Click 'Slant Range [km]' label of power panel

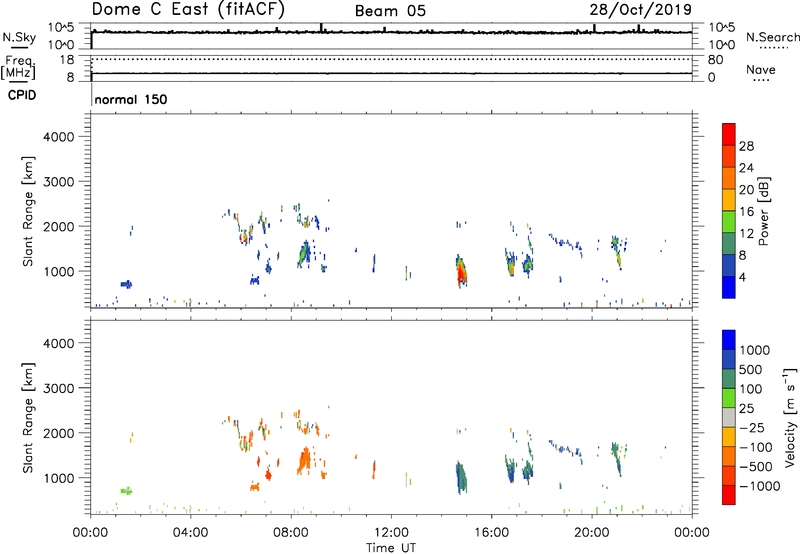28,211
